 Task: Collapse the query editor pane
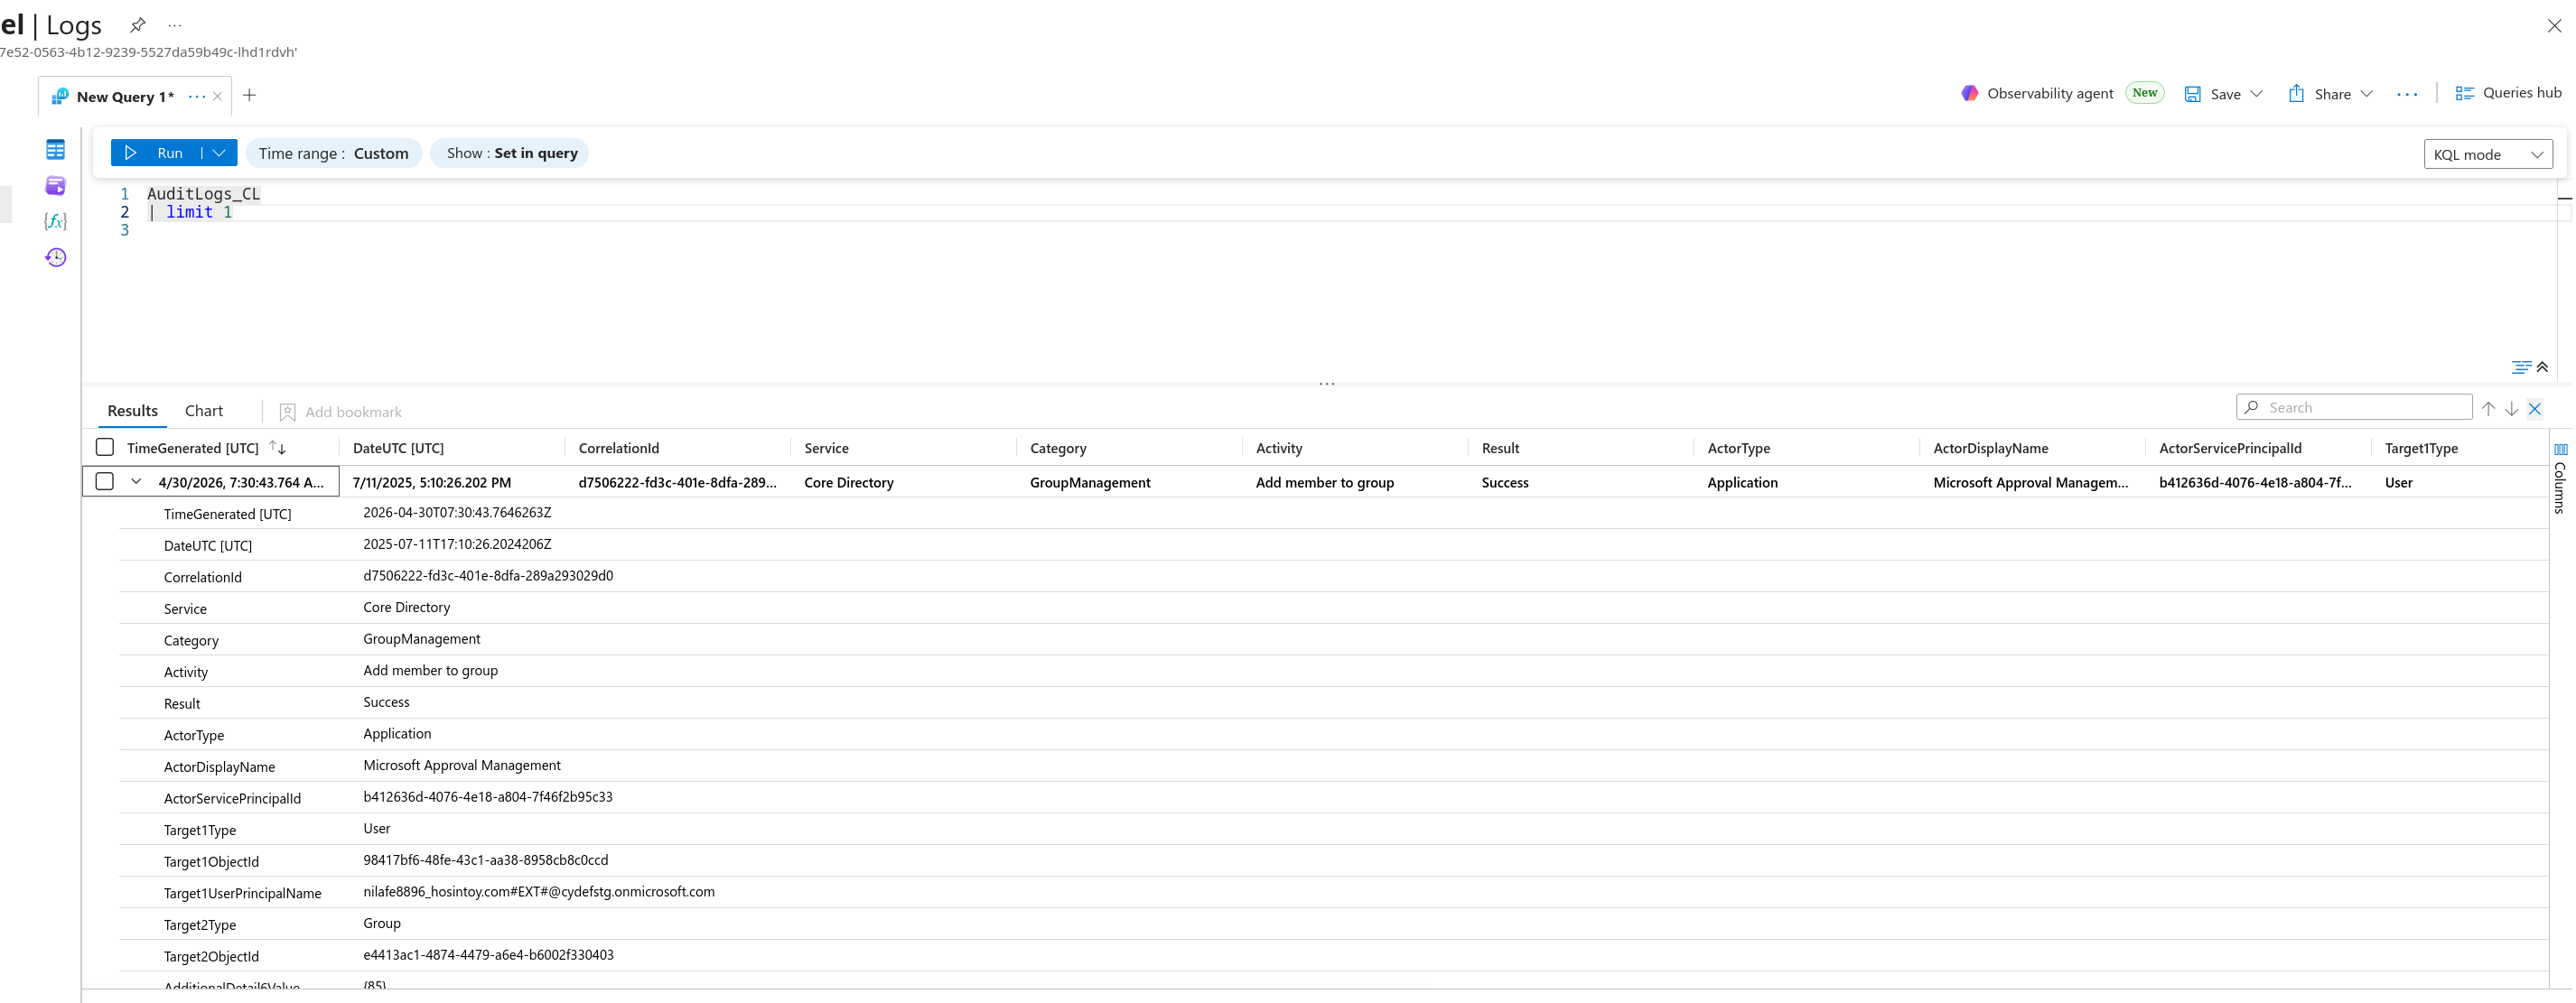point(2542,367)
